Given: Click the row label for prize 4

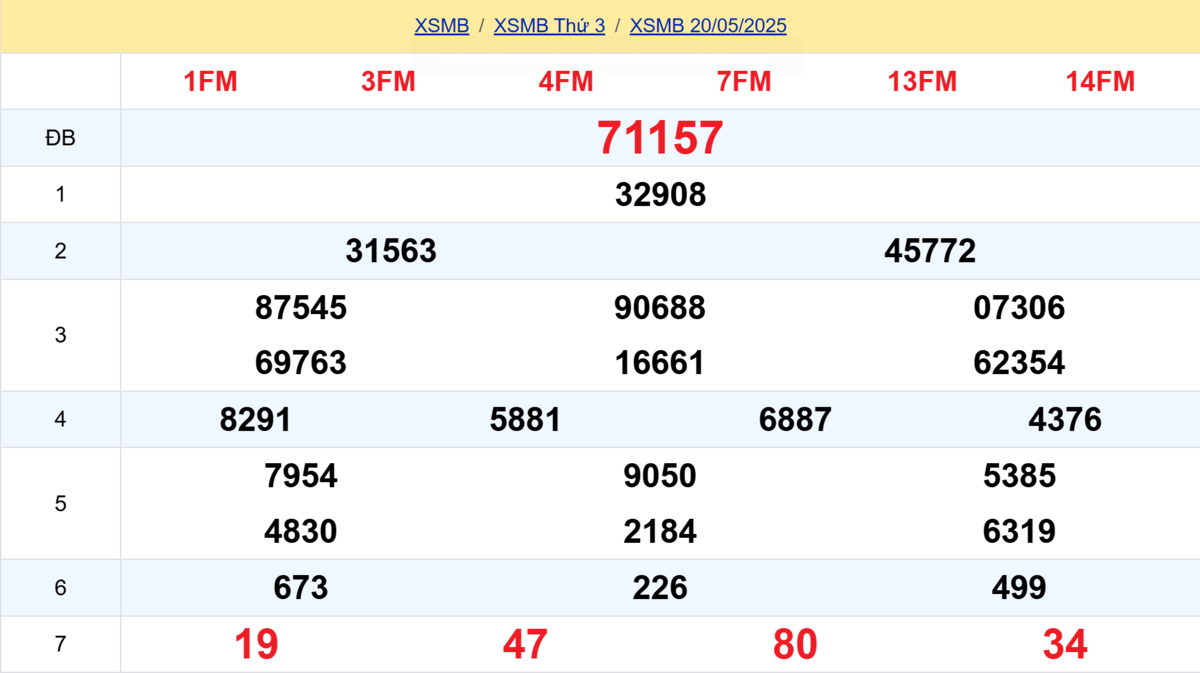Looking at the screenshot, I should (60, 420).
